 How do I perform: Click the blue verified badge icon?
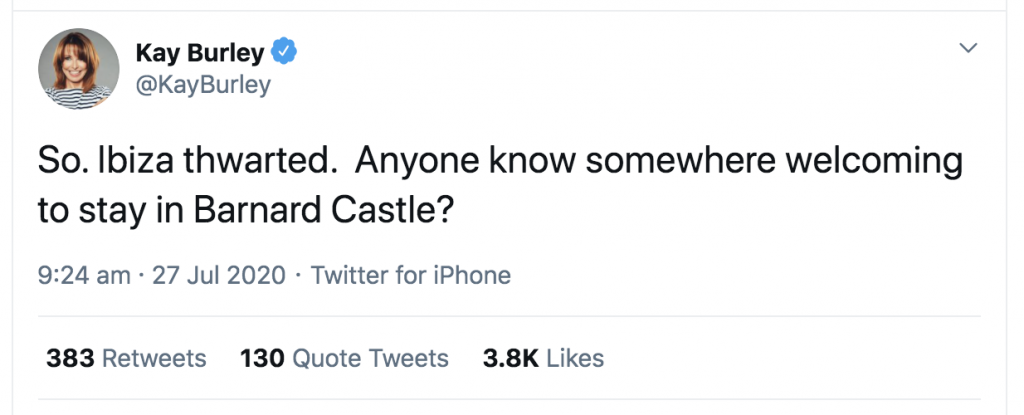tap(286, 50)
